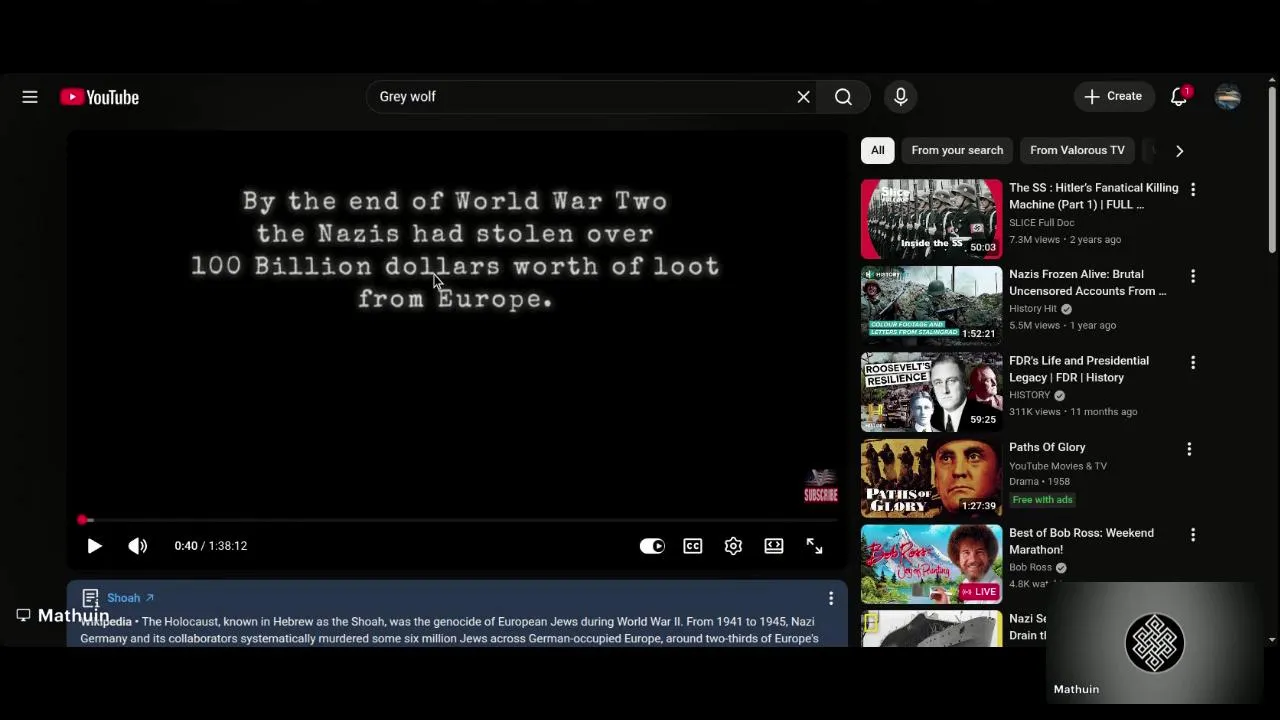This screenshot has height=720, width=1280.
Task: Click The SS Hitler's Fanatical title
Action: point(1093,196)
